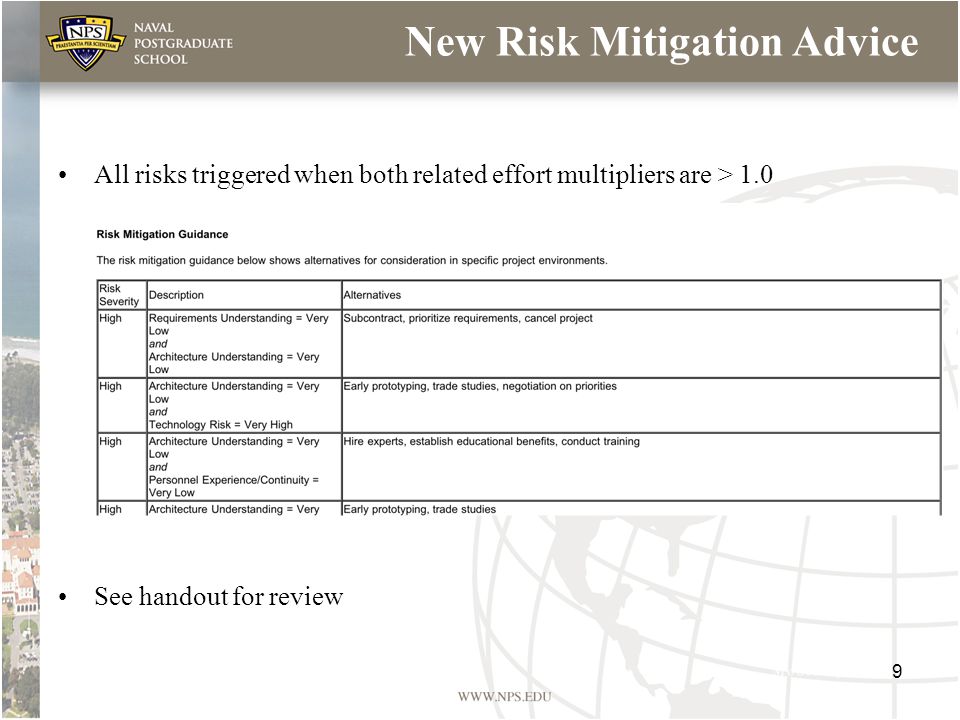Click the Personnel Experience/Continuity description cell
The width and height of the screenshot is (960, 720).
click(x=244, y=467)
